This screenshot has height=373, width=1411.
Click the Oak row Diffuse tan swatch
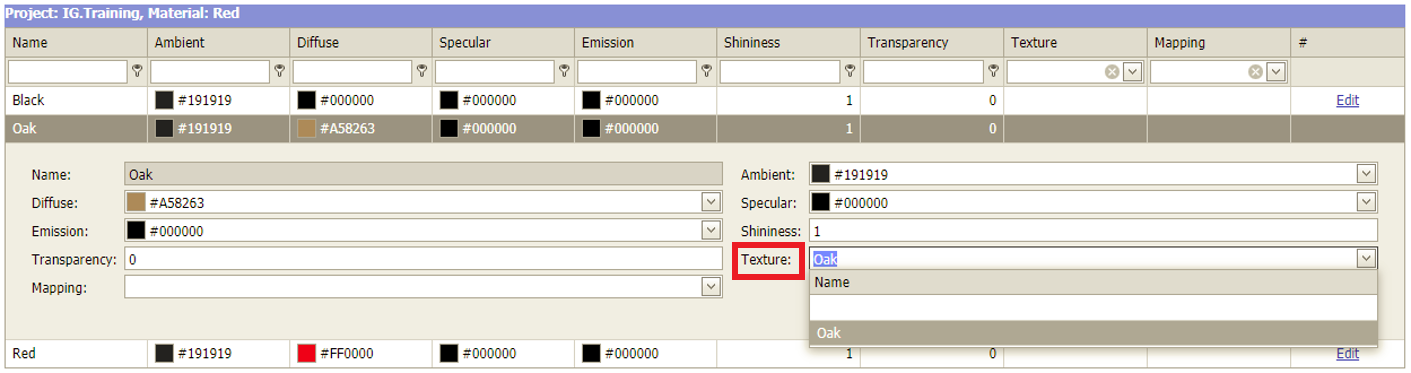pos(307,128)
